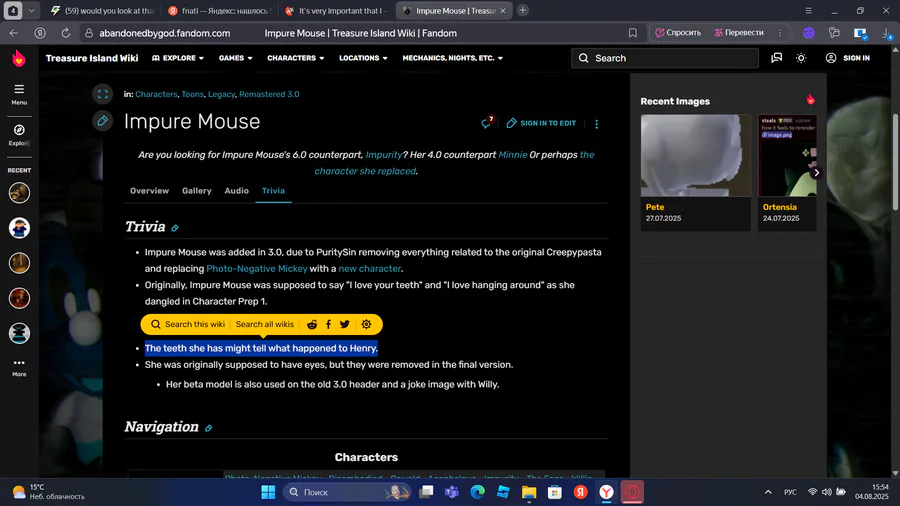Switch to the fnati Yandex browser tab
Screen dimensions: 900x506
point(219,10)
